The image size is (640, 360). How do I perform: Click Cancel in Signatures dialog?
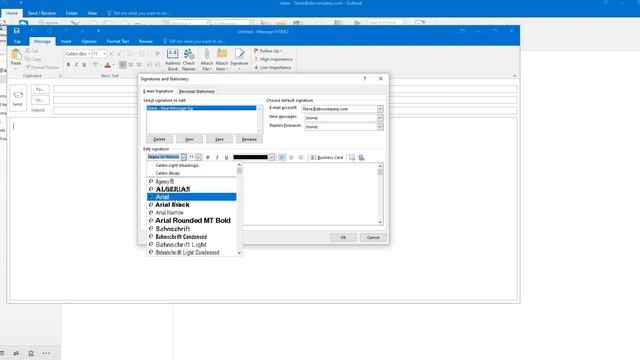pos(373,237)
